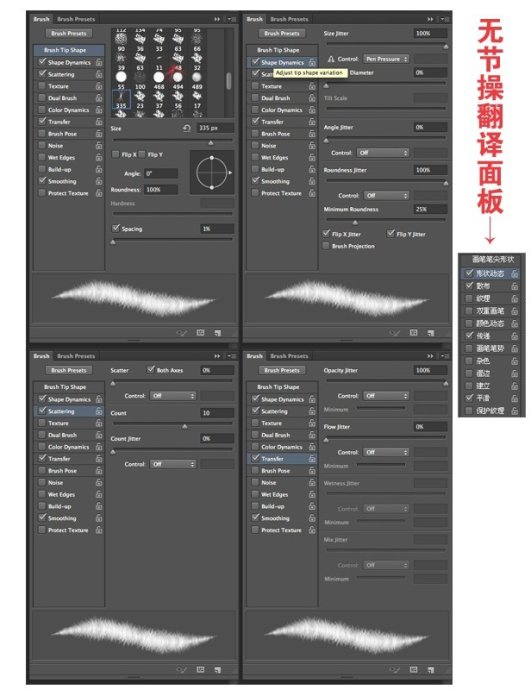This screenshot has height=690, width=531.
Task: Switch to Brush Presets tab in Shape Dynamics panel
Action: pos(289,19)
